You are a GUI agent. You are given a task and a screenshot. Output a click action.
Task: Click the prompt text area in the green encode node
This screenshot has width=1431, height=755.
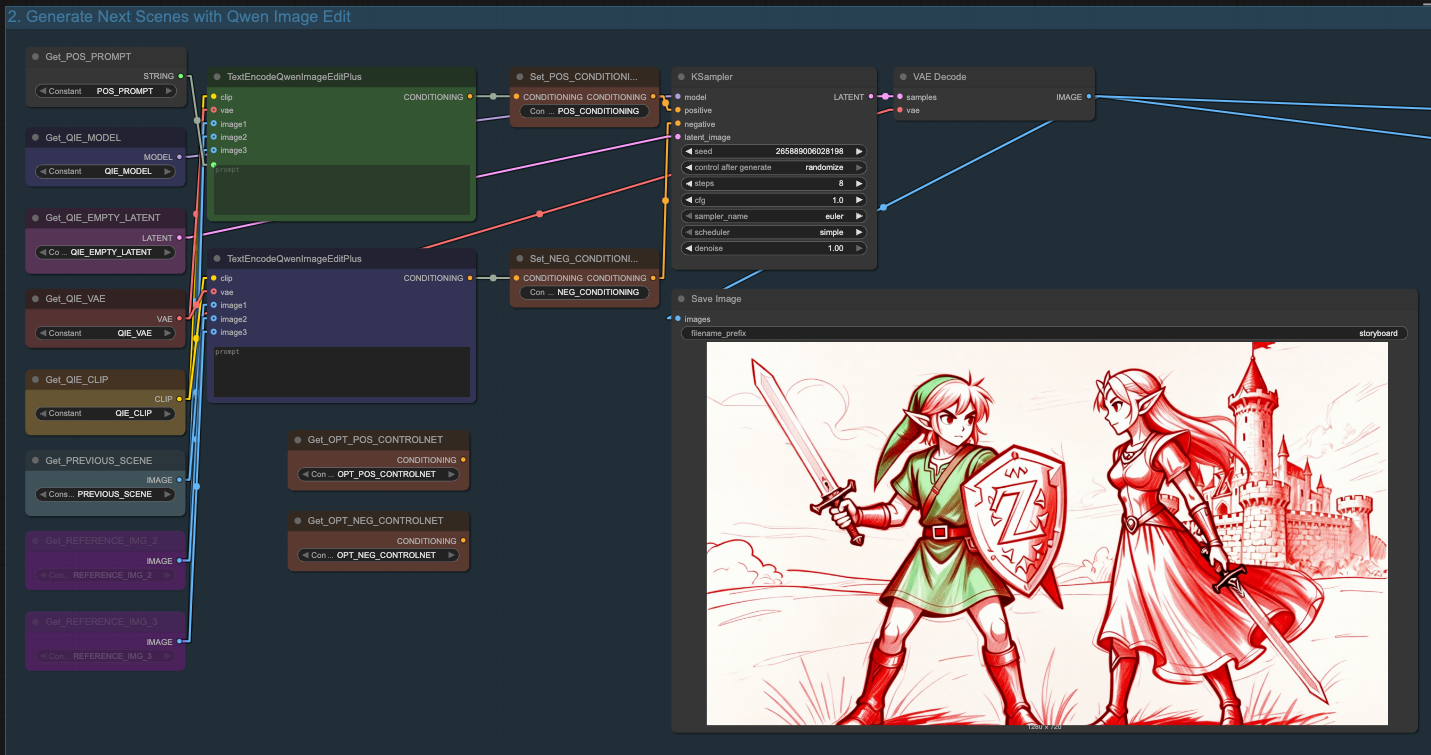click(340, 188)
